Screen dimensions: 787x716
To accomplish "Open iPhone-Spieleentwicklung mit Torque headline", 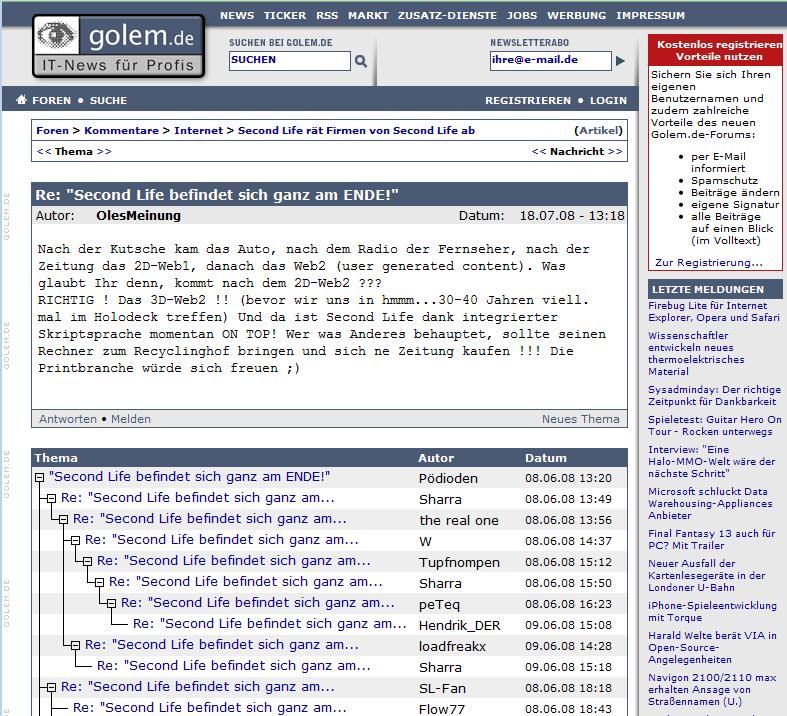I will click(712, 612).
